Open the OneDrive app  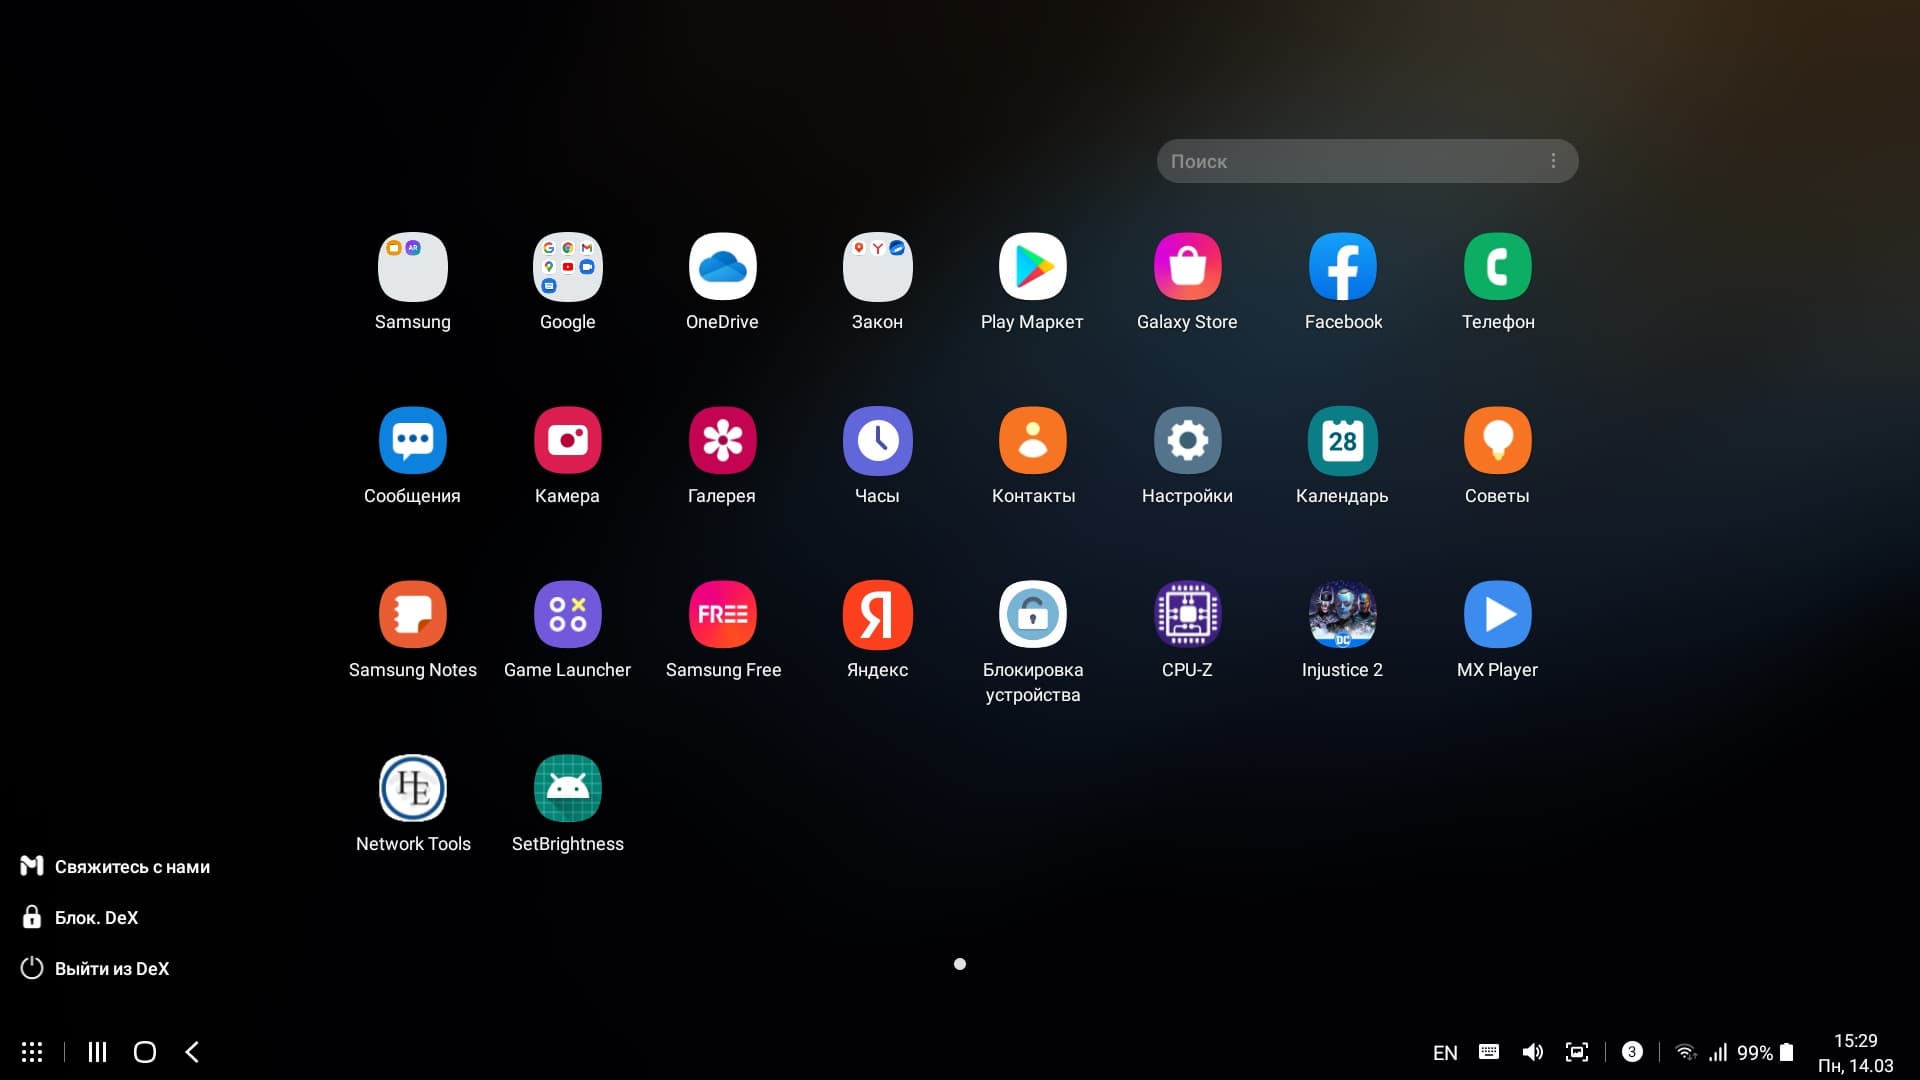(x=722, y=267)
